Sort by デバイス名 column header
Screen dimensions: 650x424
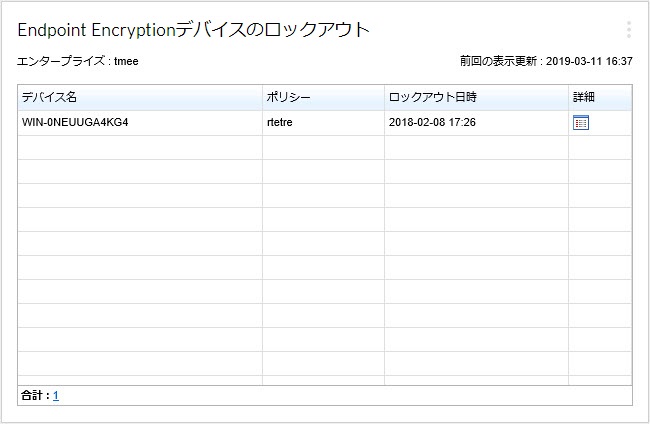click(140, 98)
